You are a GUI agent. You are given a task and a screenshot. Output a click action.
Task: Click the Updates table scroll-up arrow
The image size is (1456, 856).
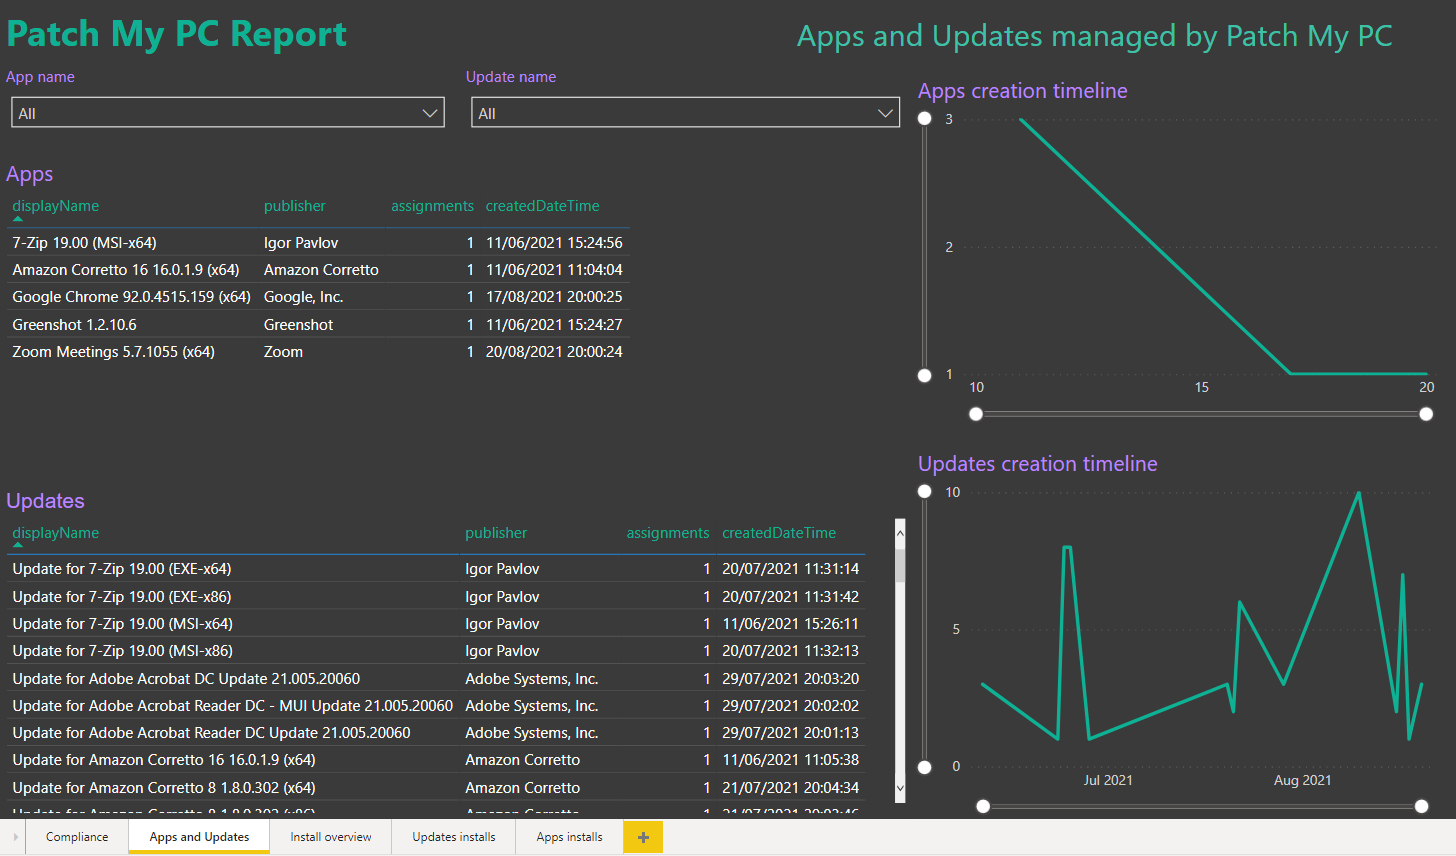900,533
